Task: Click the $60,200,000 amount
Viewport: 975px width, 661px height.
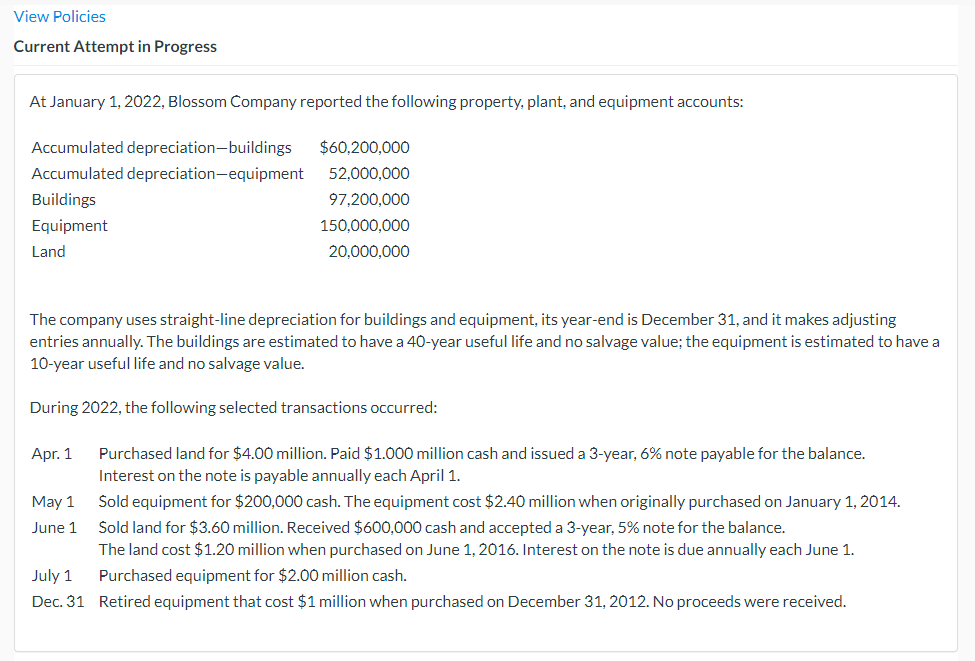Action: pos(365,147)
